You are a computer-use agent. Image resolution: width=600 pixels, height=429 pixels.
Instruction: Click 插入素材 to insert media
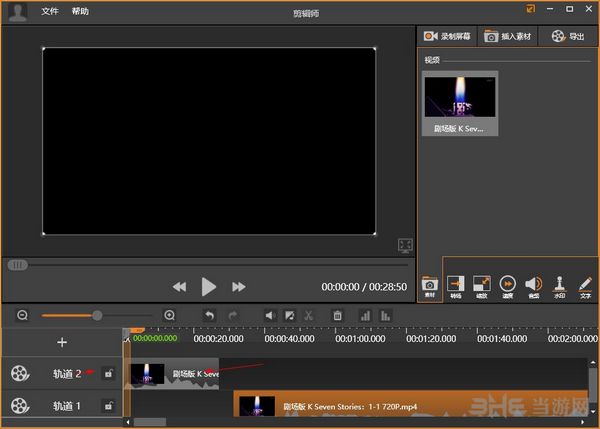[x=507, y=36]
